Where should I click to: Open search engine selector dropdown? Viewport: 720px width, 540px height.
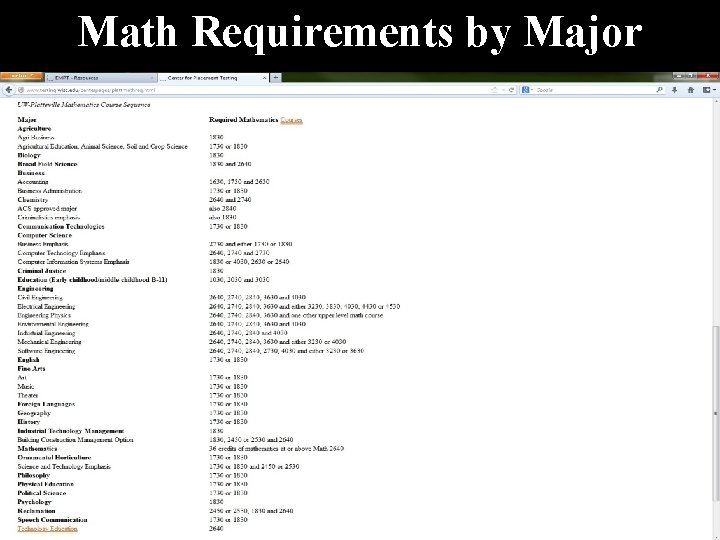coord(527,90)
